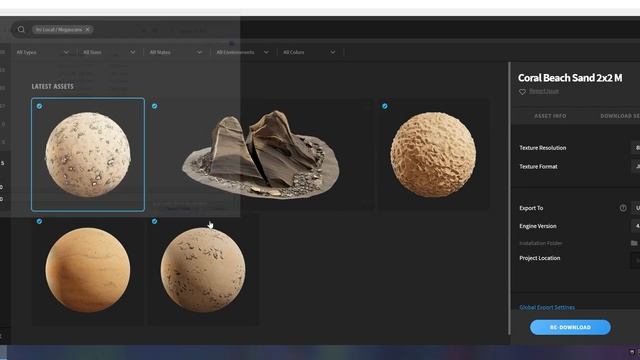640x360 pixels.
Task: Click the downloaded checkmark on the rock formation asset
Action: click(154, 106)
